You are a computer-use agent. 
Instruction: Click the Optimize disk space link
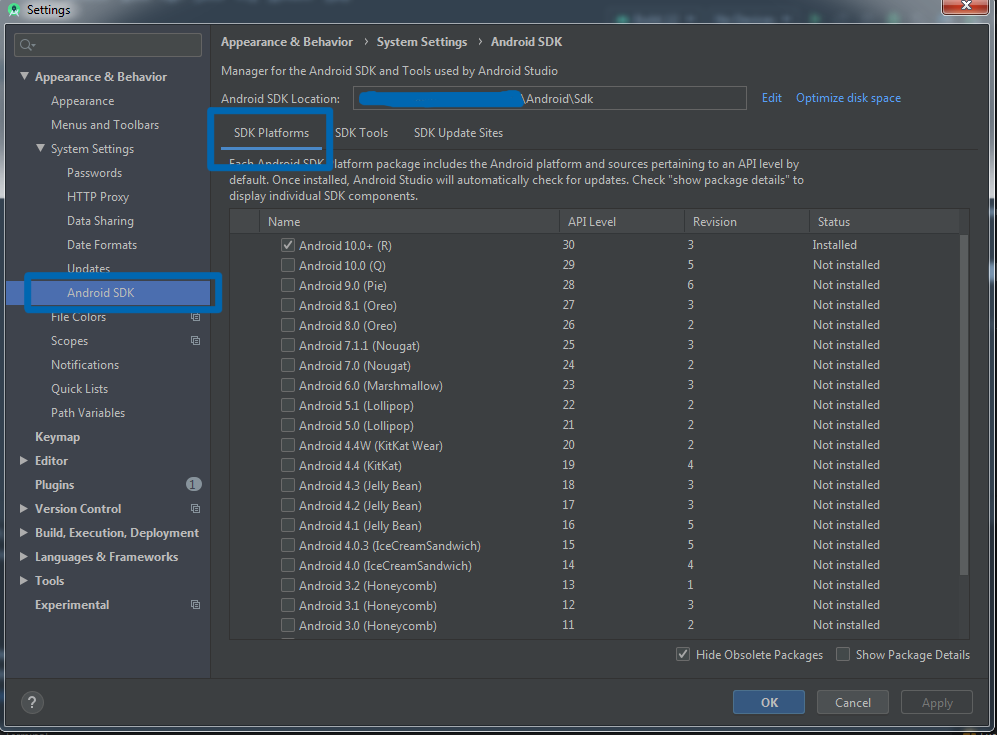pyautogui.click(x=848, y=98)
